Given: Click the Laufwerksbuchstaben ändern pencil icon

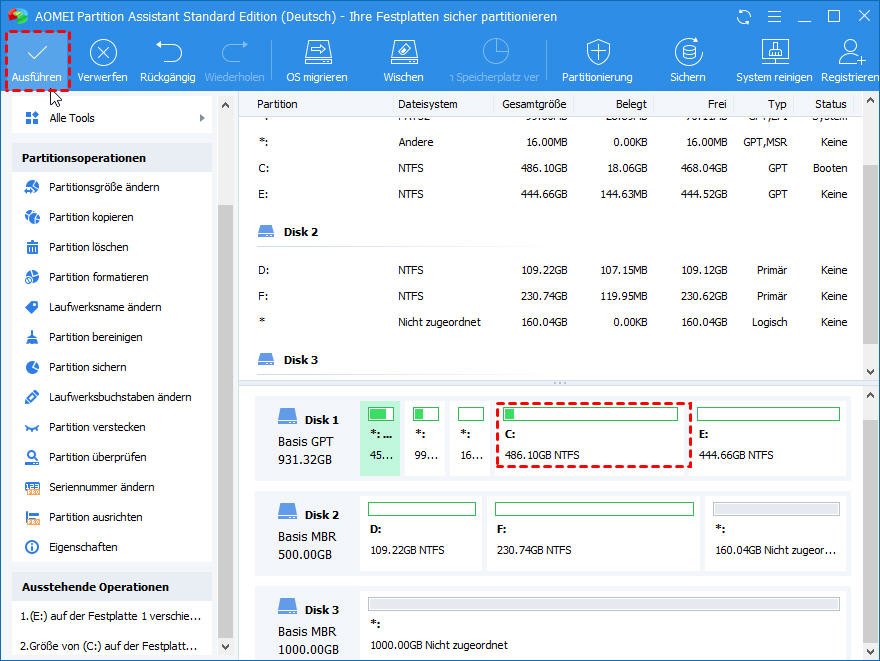Looking at the screenshot, I should (x=33, y=397).
